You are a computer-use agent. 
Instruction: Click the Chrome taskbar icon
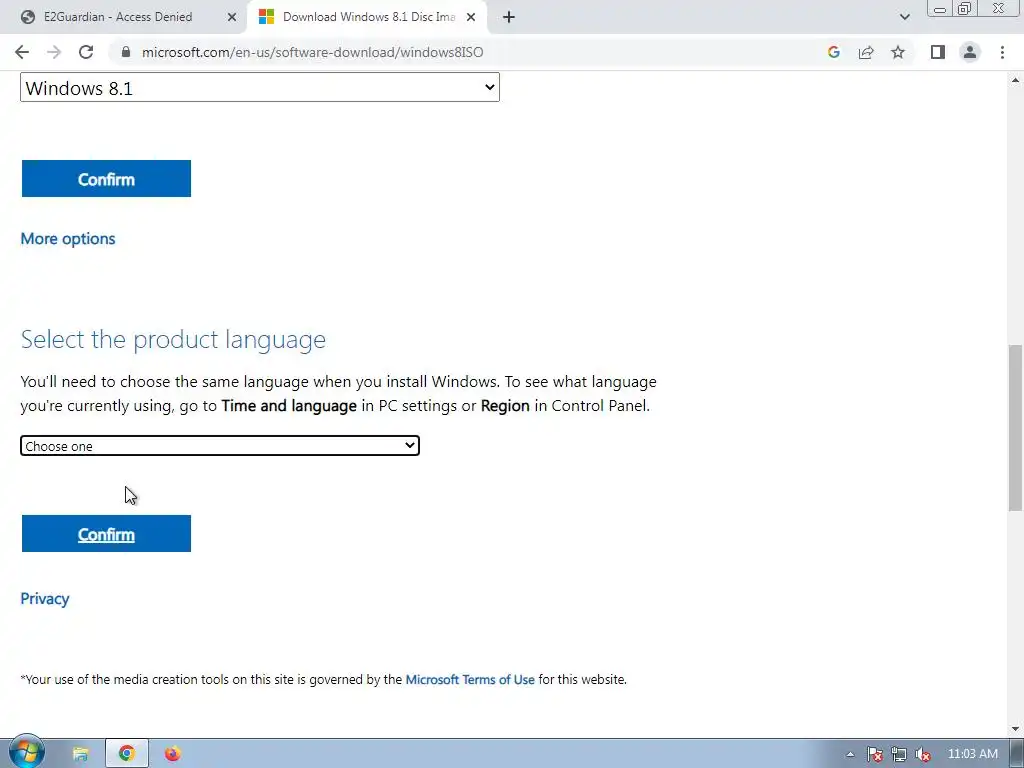127,754
